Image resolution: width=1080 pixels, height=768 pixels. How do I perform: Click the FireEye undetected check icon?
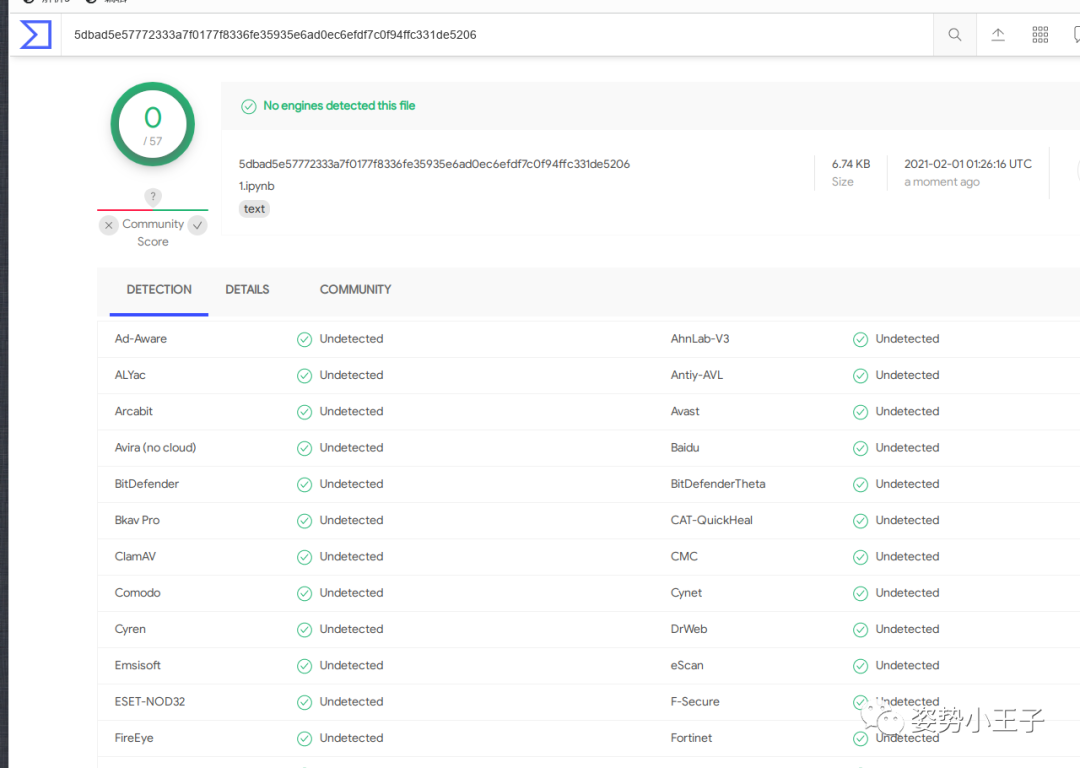point(304,738)
